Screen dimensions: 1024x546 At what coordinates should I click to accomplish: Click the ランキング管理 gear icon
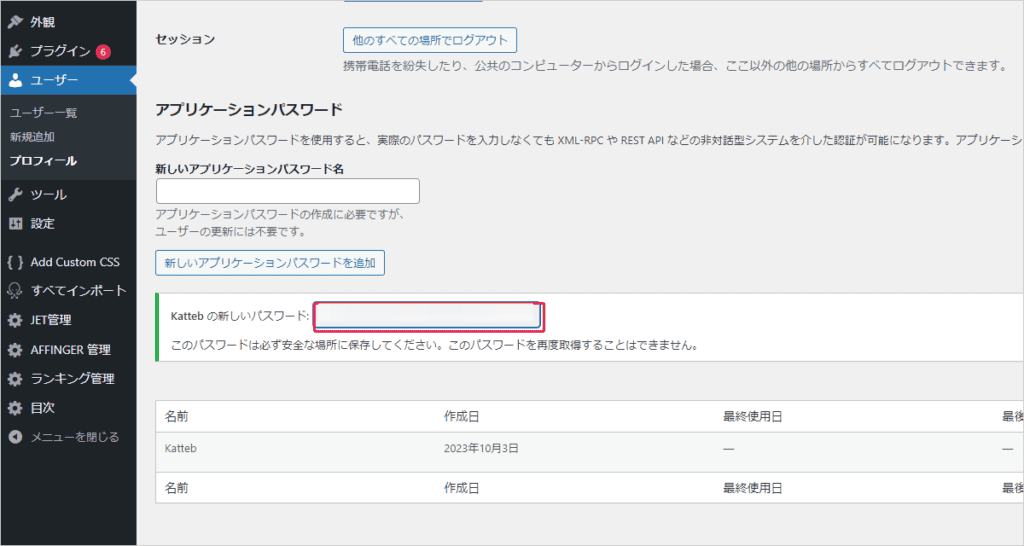click(15, 379)
